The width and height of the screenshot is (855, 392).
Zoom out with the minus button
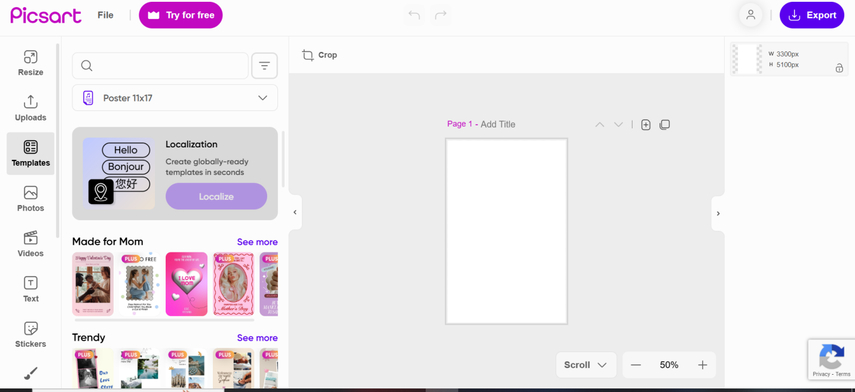(x=636, y=365)
